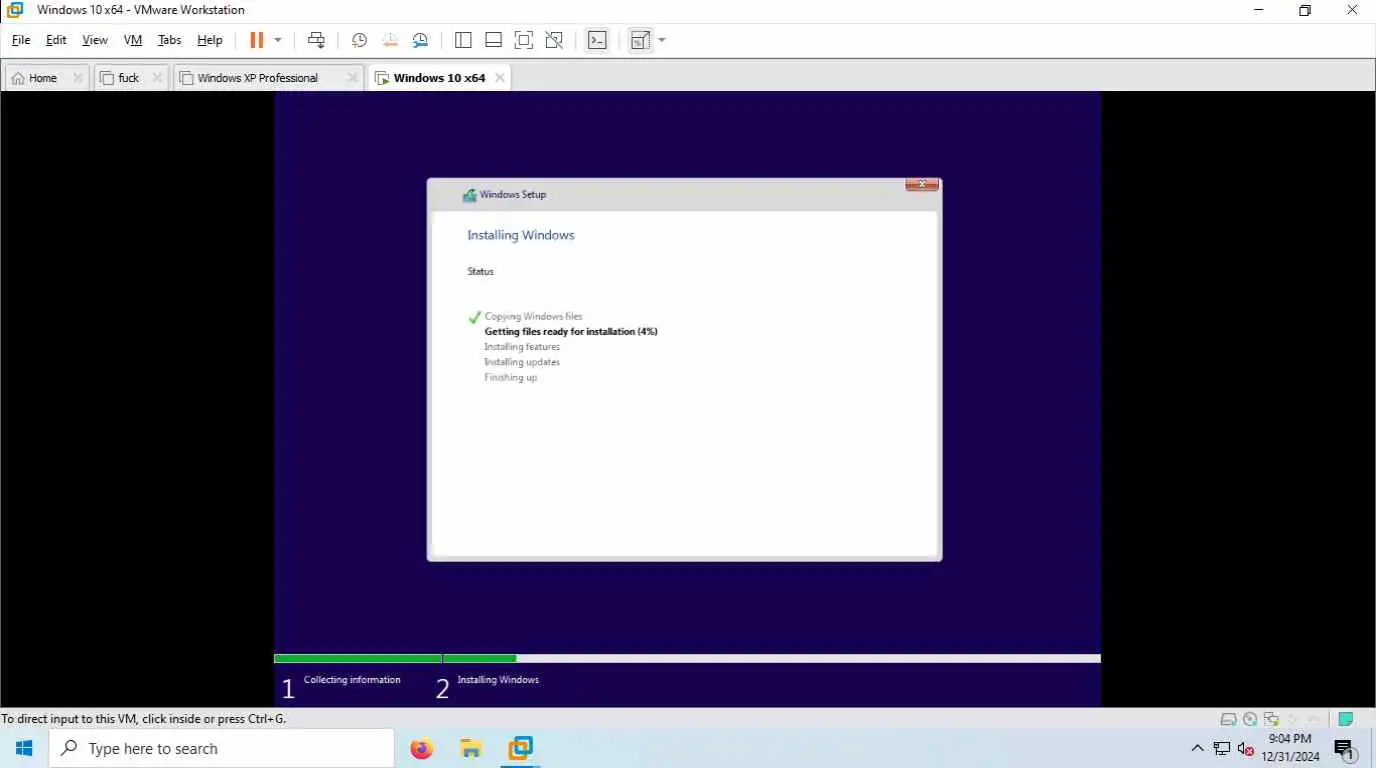The height and width of the screenshot is (768, 1376).
Task: Revert the VM to its previous snapshot
Action: coord(390,40)
